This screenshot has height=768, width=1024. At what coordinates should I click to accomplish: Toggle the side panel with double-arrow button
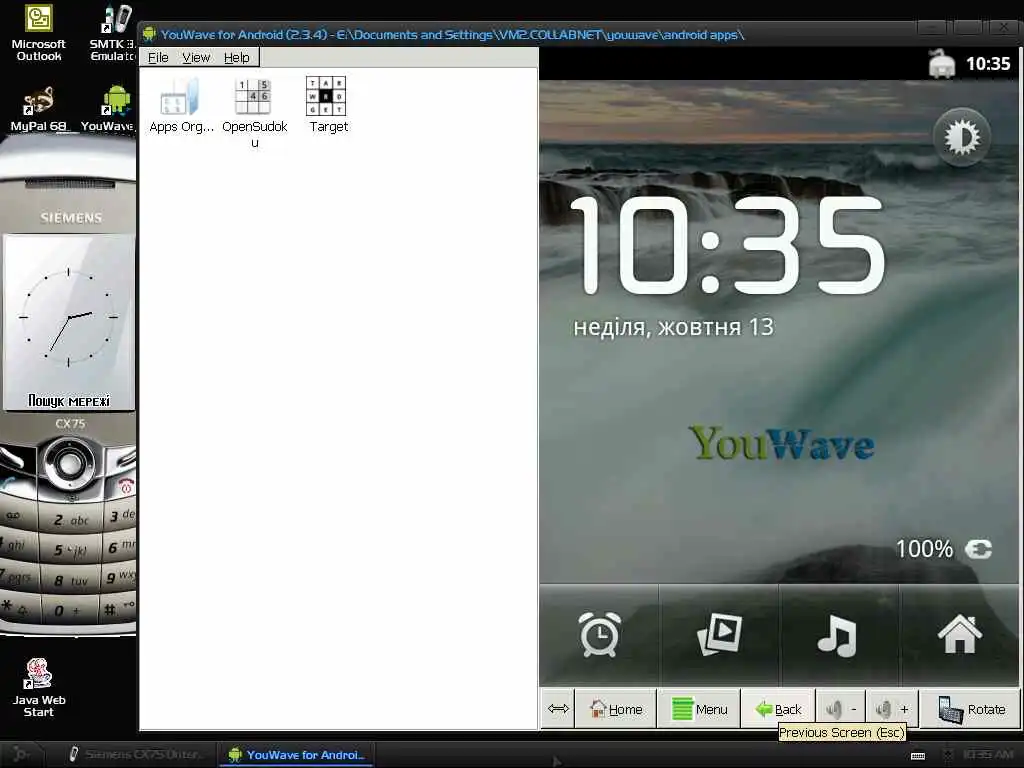point(558,709)
